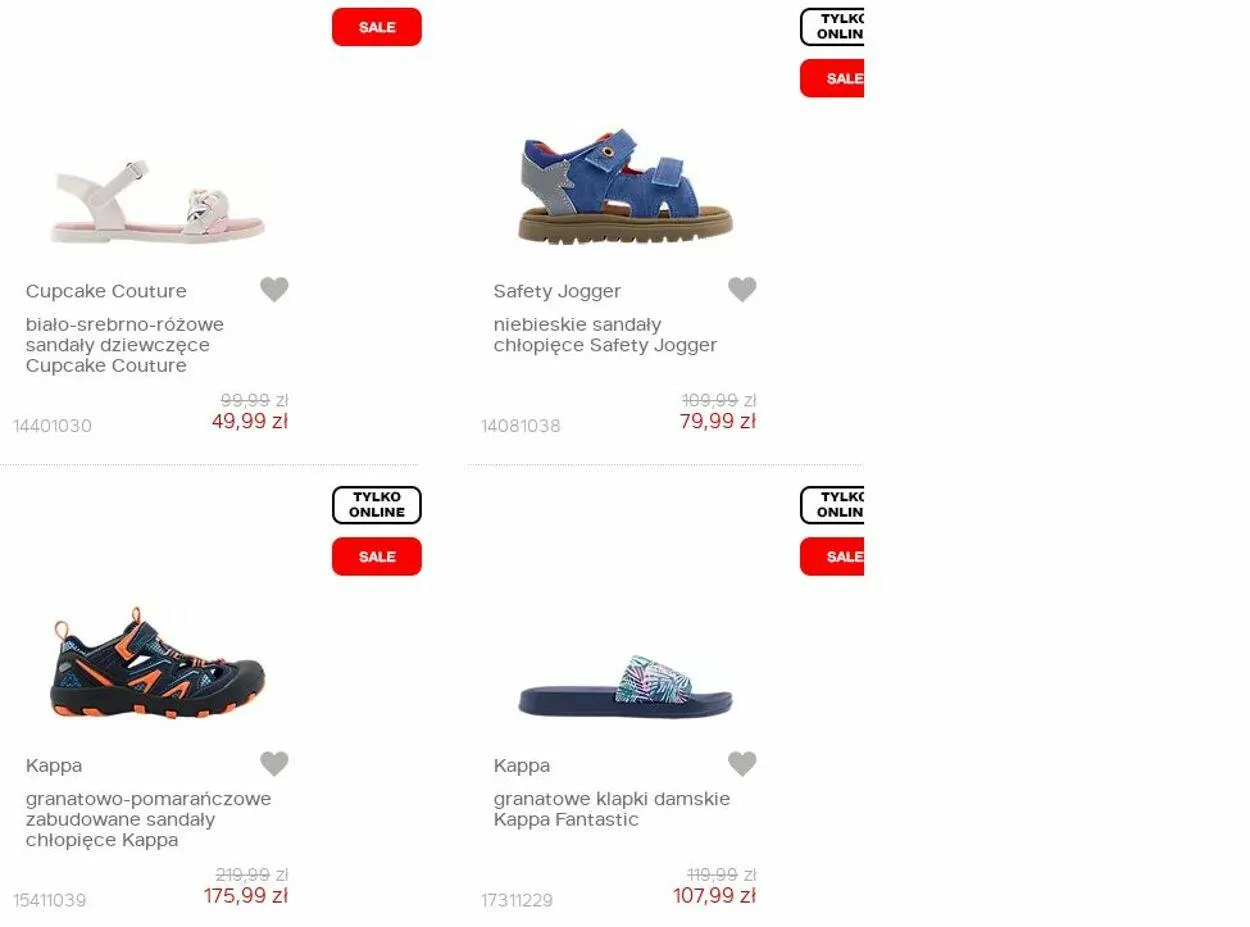Click TYLKO ONLINE badge above Kappa slides
1250x927 pixels.
pos(832,505)
